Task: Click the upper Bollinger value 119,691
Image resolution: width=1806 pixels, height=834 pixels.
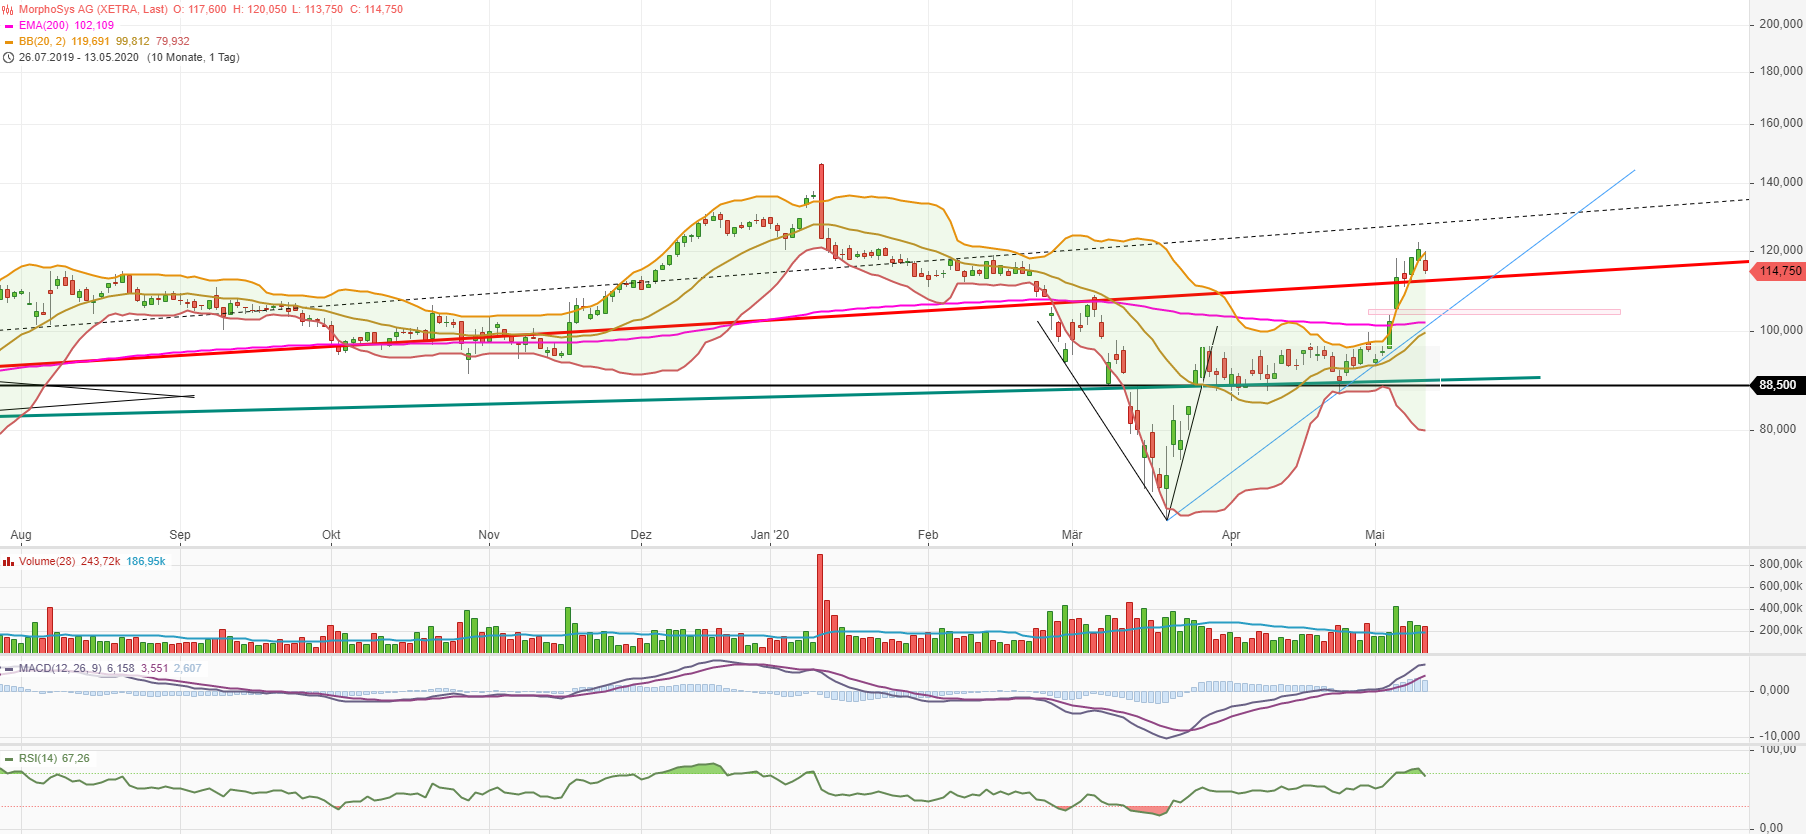Action: 90,41
